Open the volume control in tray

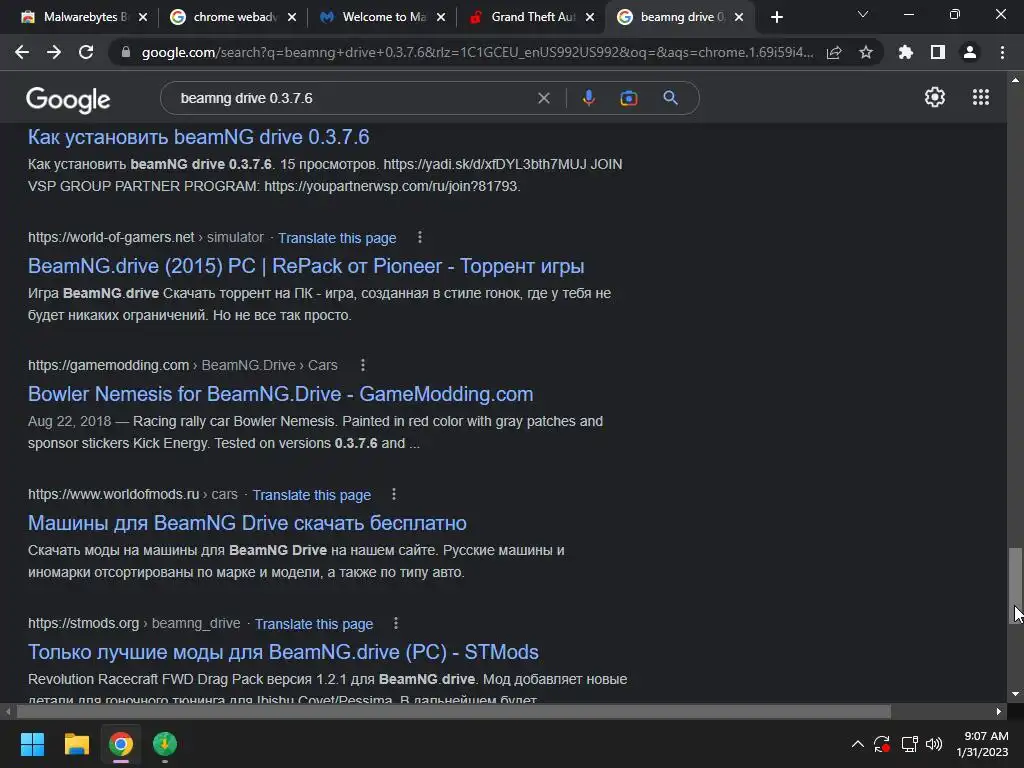934,744
